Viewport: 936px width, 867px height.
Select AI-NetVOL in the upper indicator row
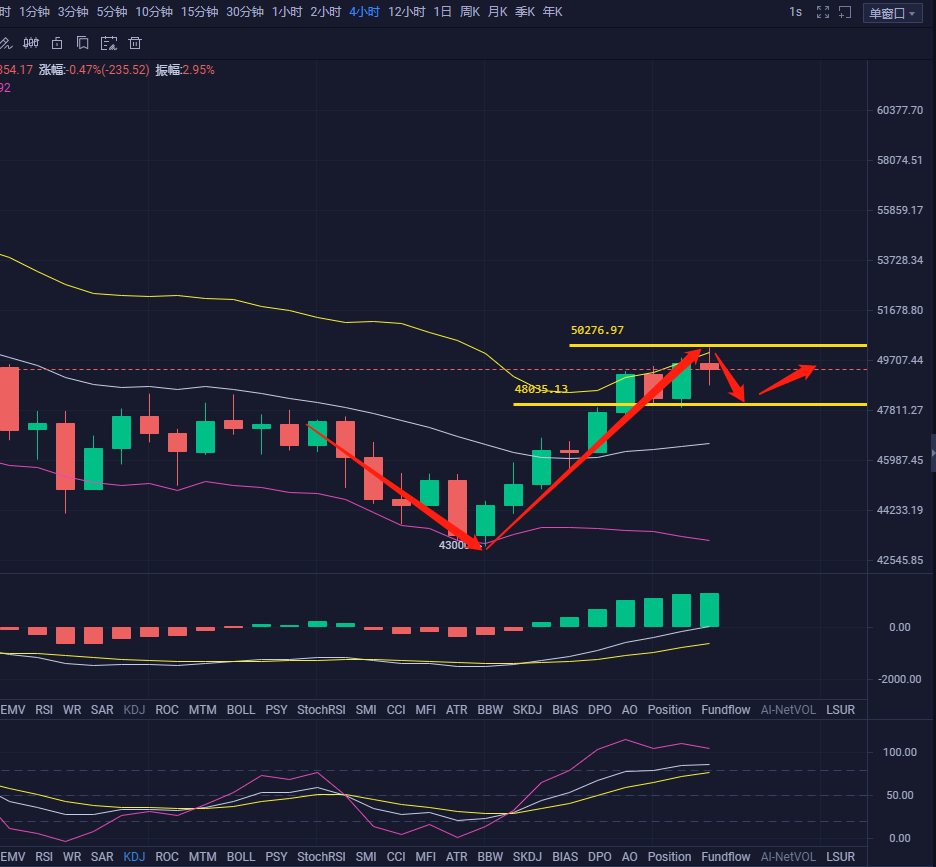coord(788,710)
